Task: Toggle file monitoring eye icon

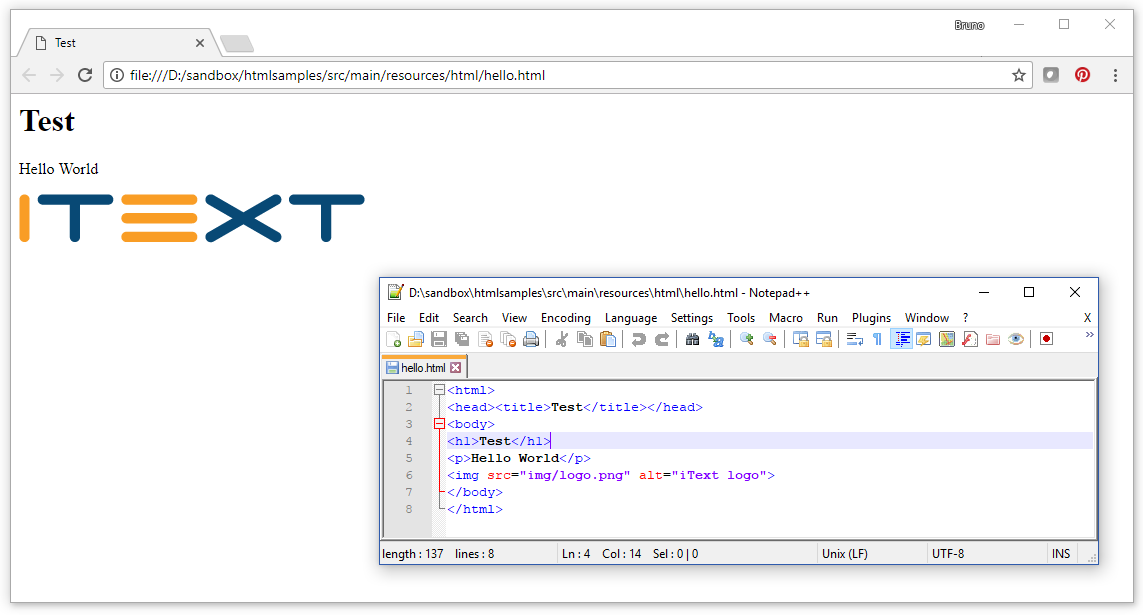Action: pyautogui.click(x=1016, y=340)
